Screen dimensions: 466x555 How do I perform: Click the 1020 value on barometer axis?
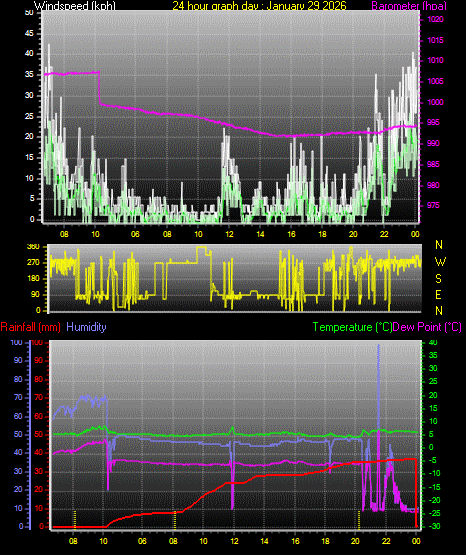click(x=436, y=19)
